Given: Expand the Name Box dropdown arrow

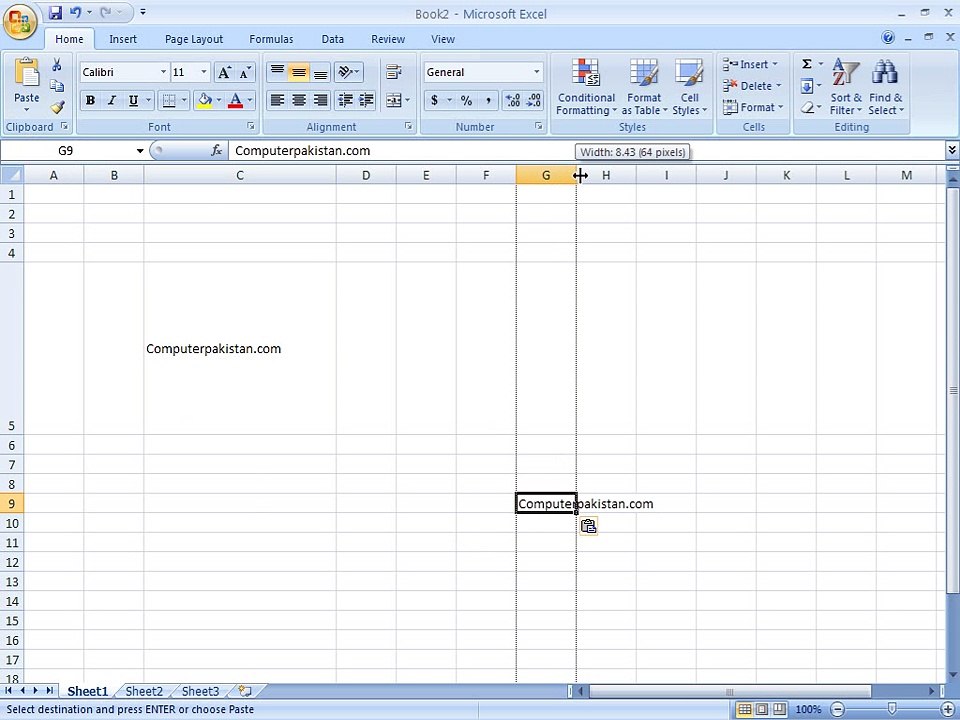Looking at the screenshot, I should [x=140, y=151].
